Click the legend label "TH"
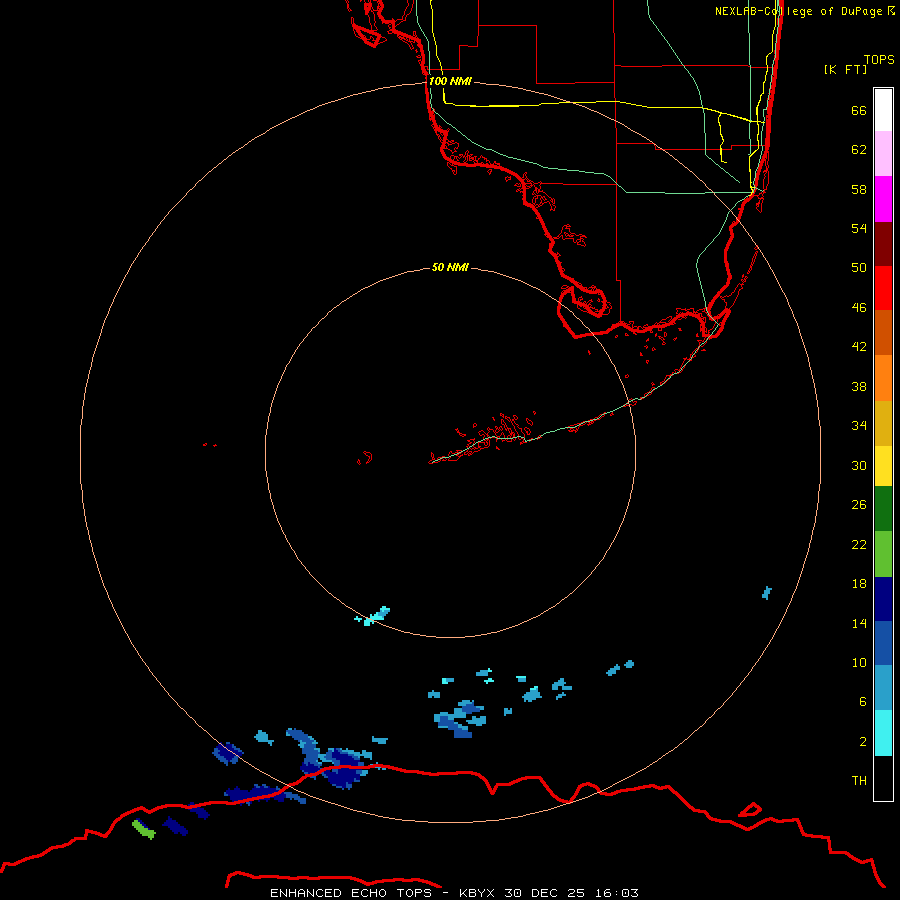The image size is (900, 900). click(859, 781)
